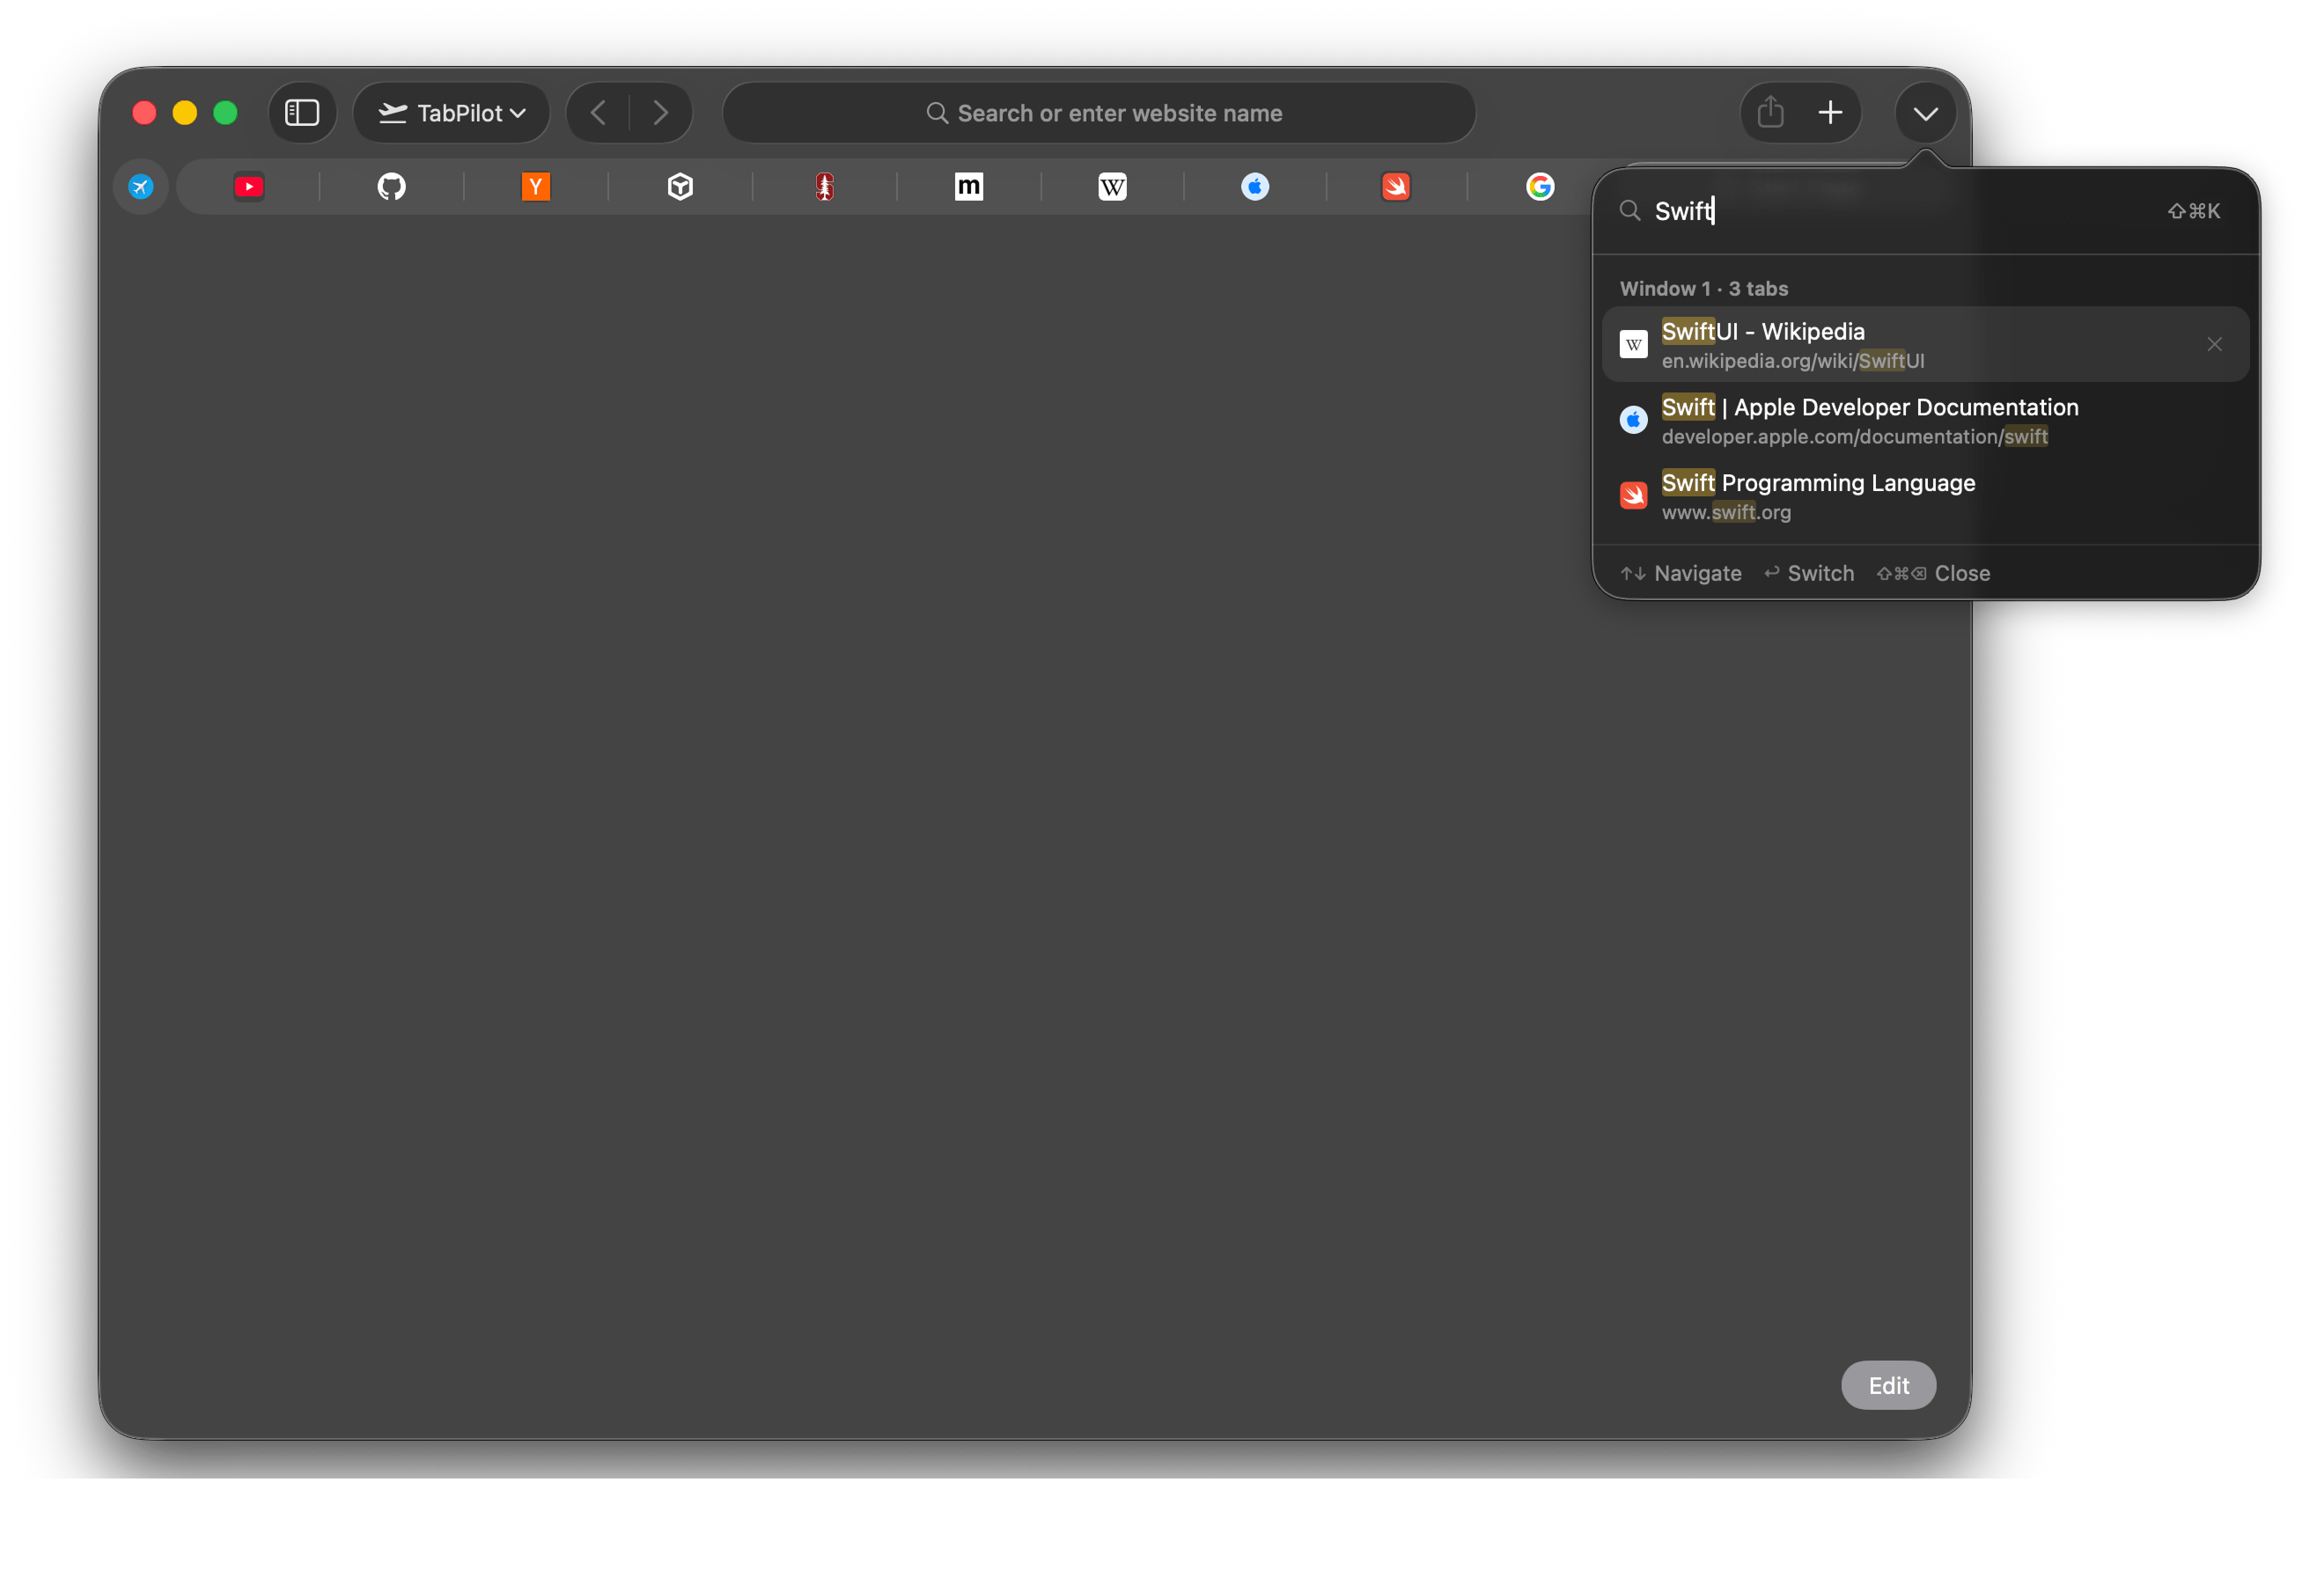Go forward to next page
The height and width of the screenshot is (1570, 2324).
pos(661,113)
